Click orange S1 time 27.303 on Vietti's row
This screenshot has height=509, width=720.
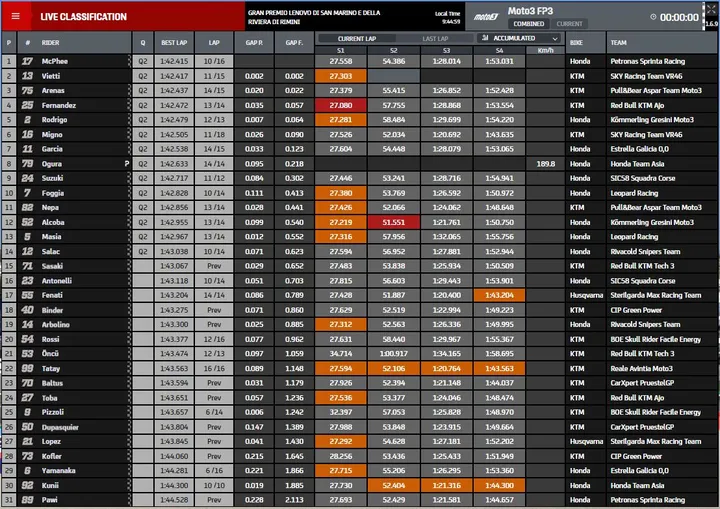(x=341, y=76)
